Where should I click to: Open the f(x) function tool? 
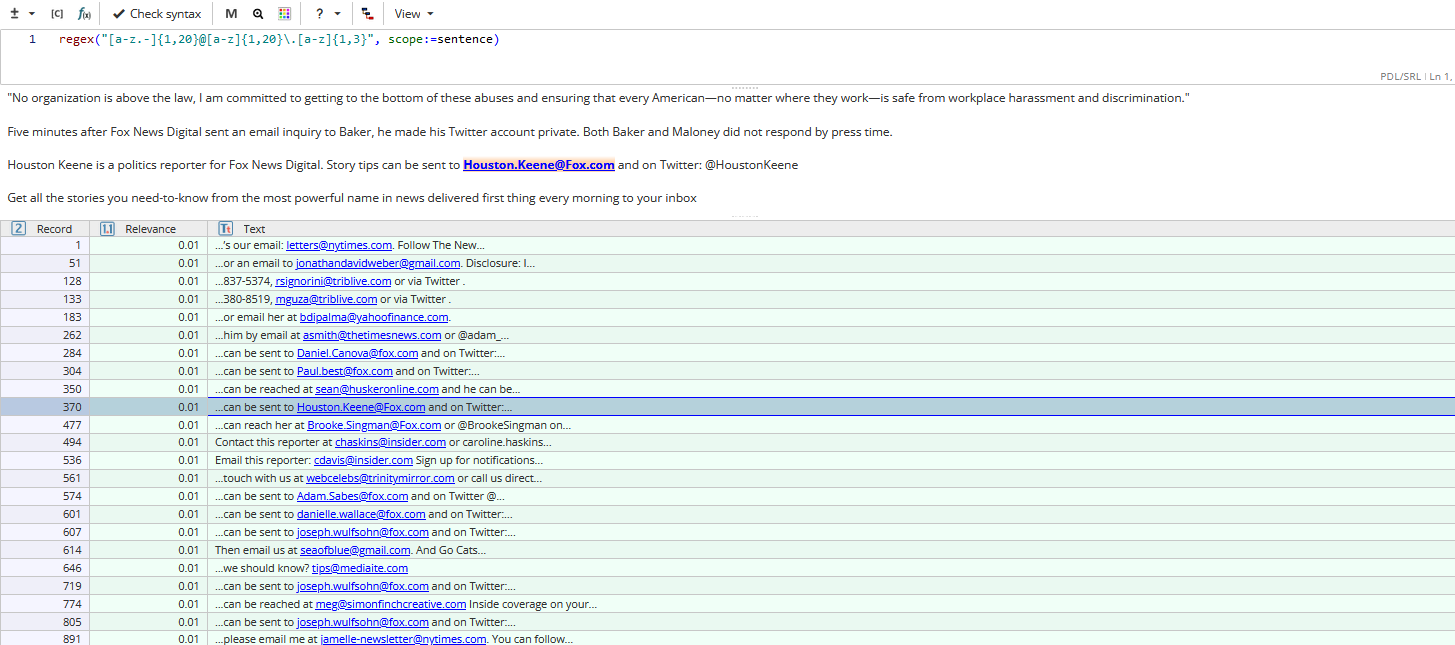pyautogui.click(x=84, y=14)
